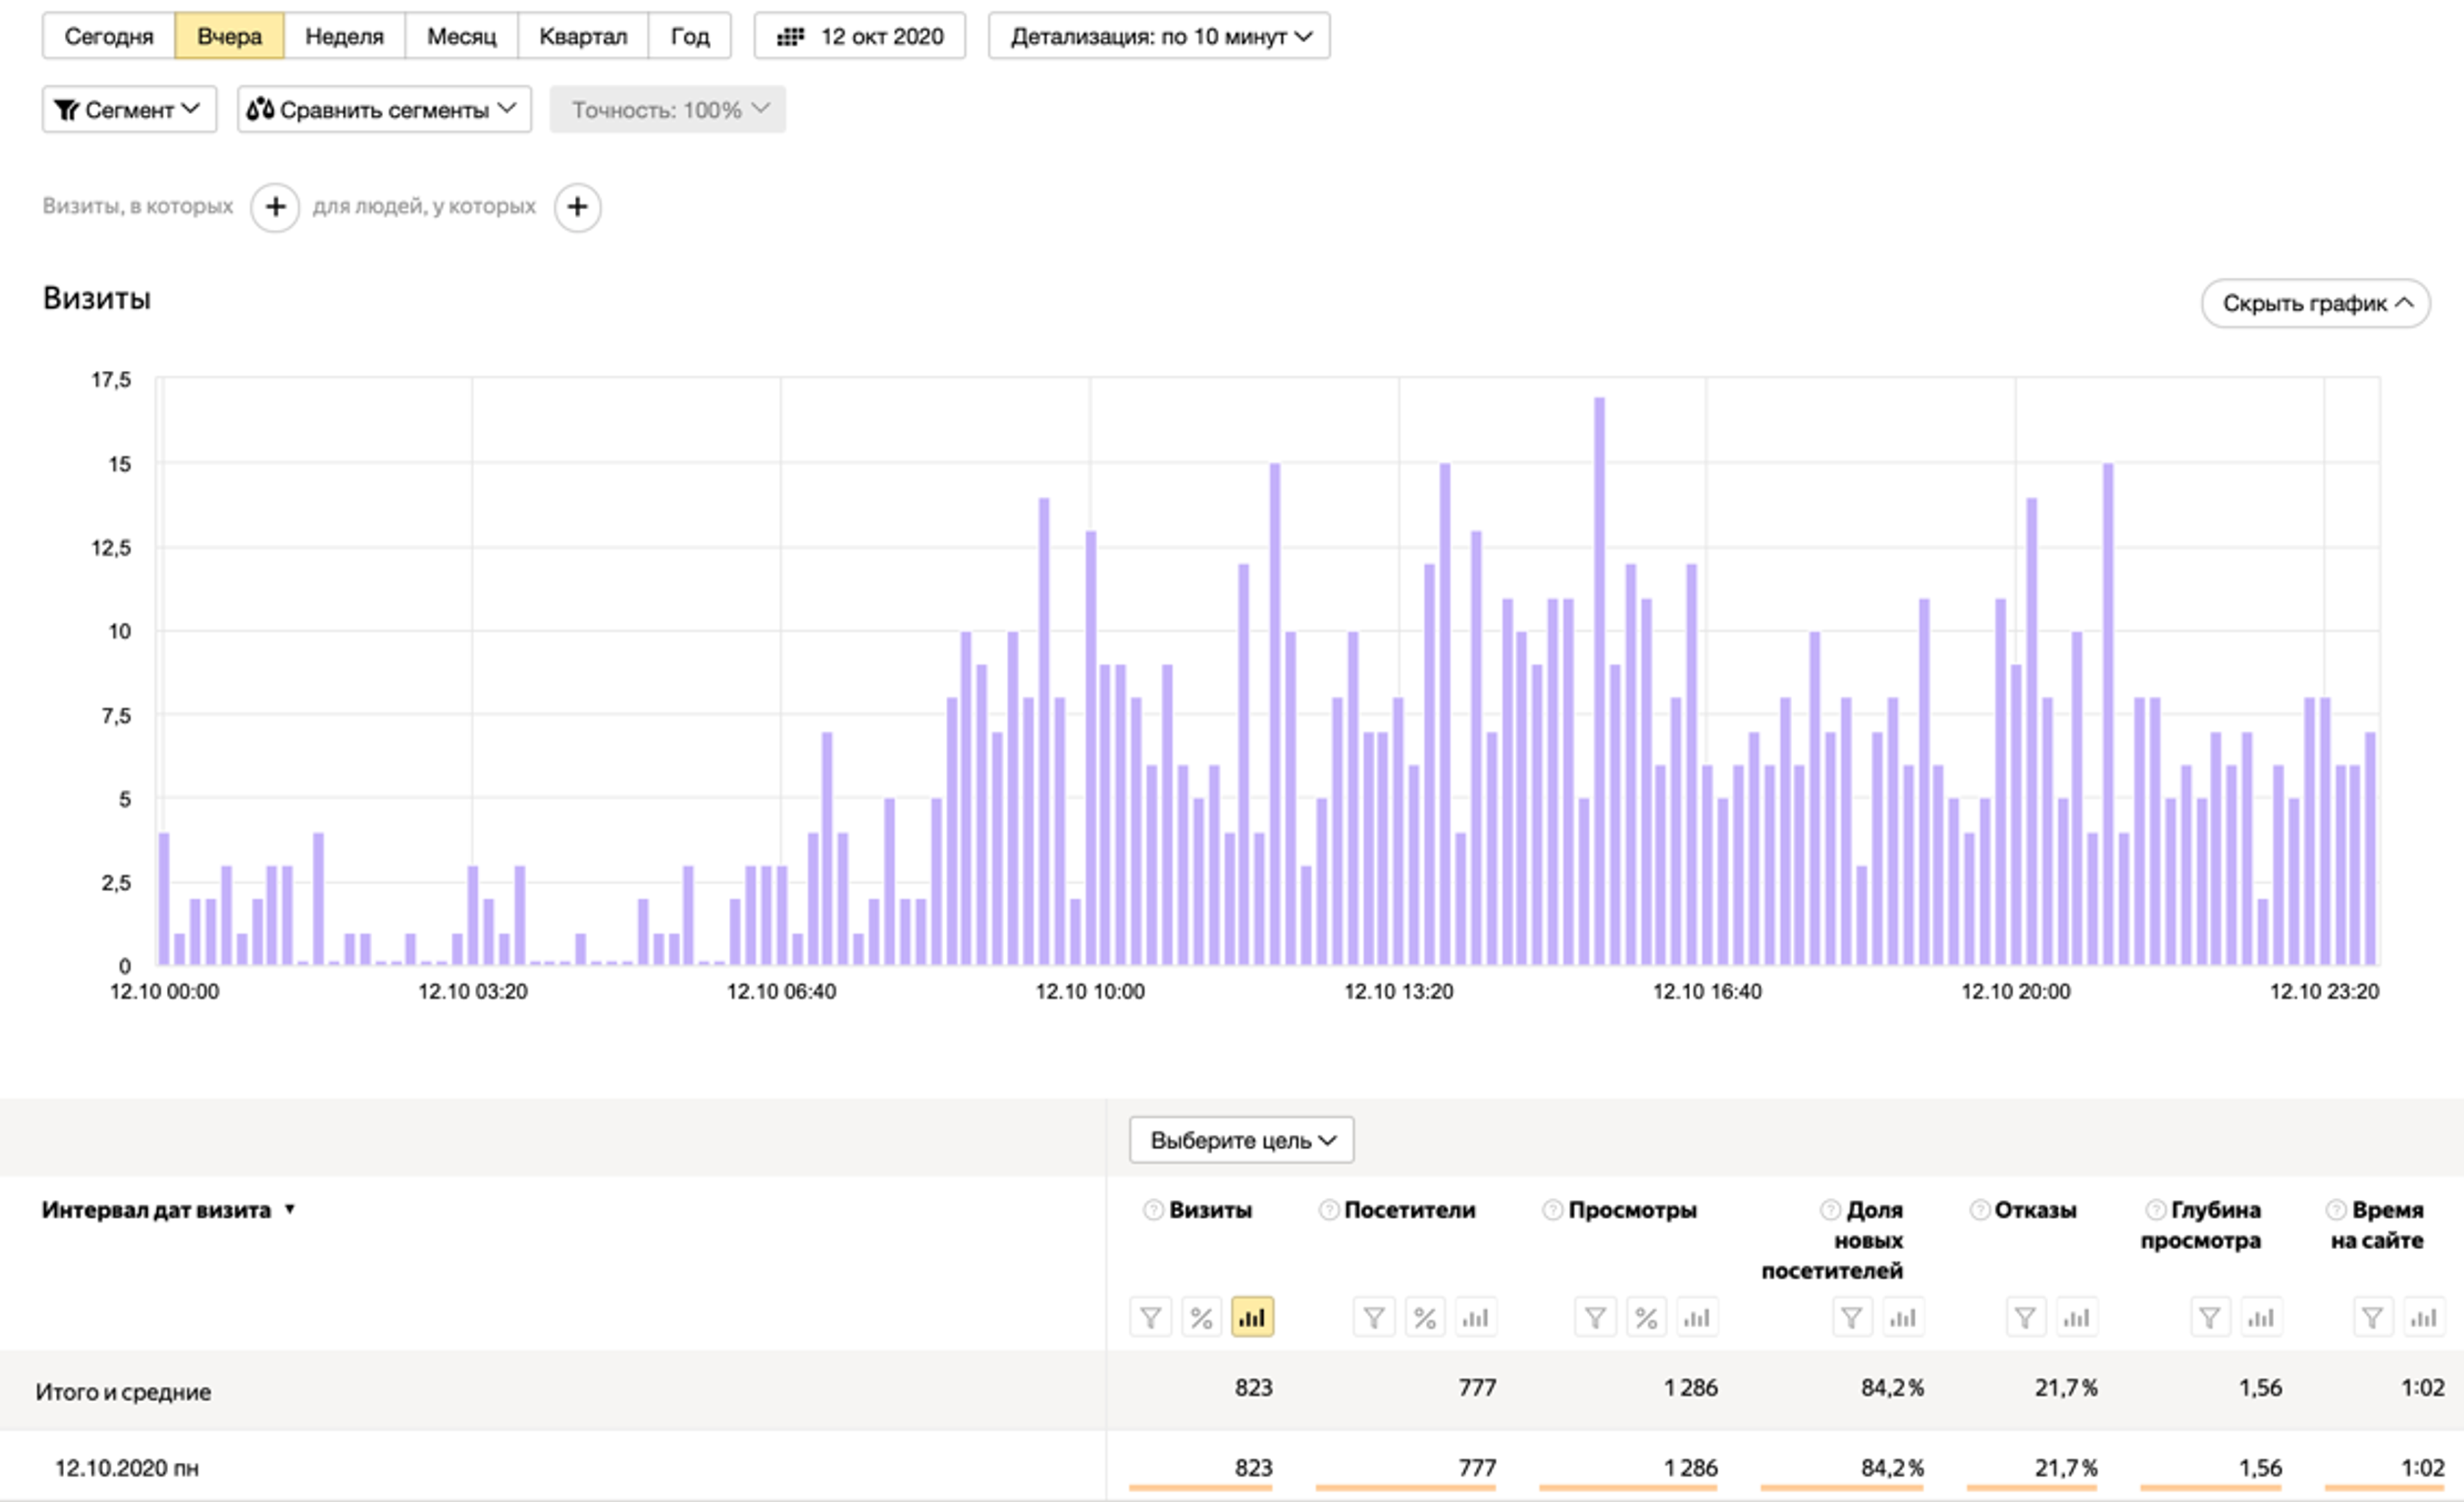This screenshot has width=2464, height=1502.
Task: Toggle the percent icon under Визиты column
Action: click(x=1201, y=1318)
